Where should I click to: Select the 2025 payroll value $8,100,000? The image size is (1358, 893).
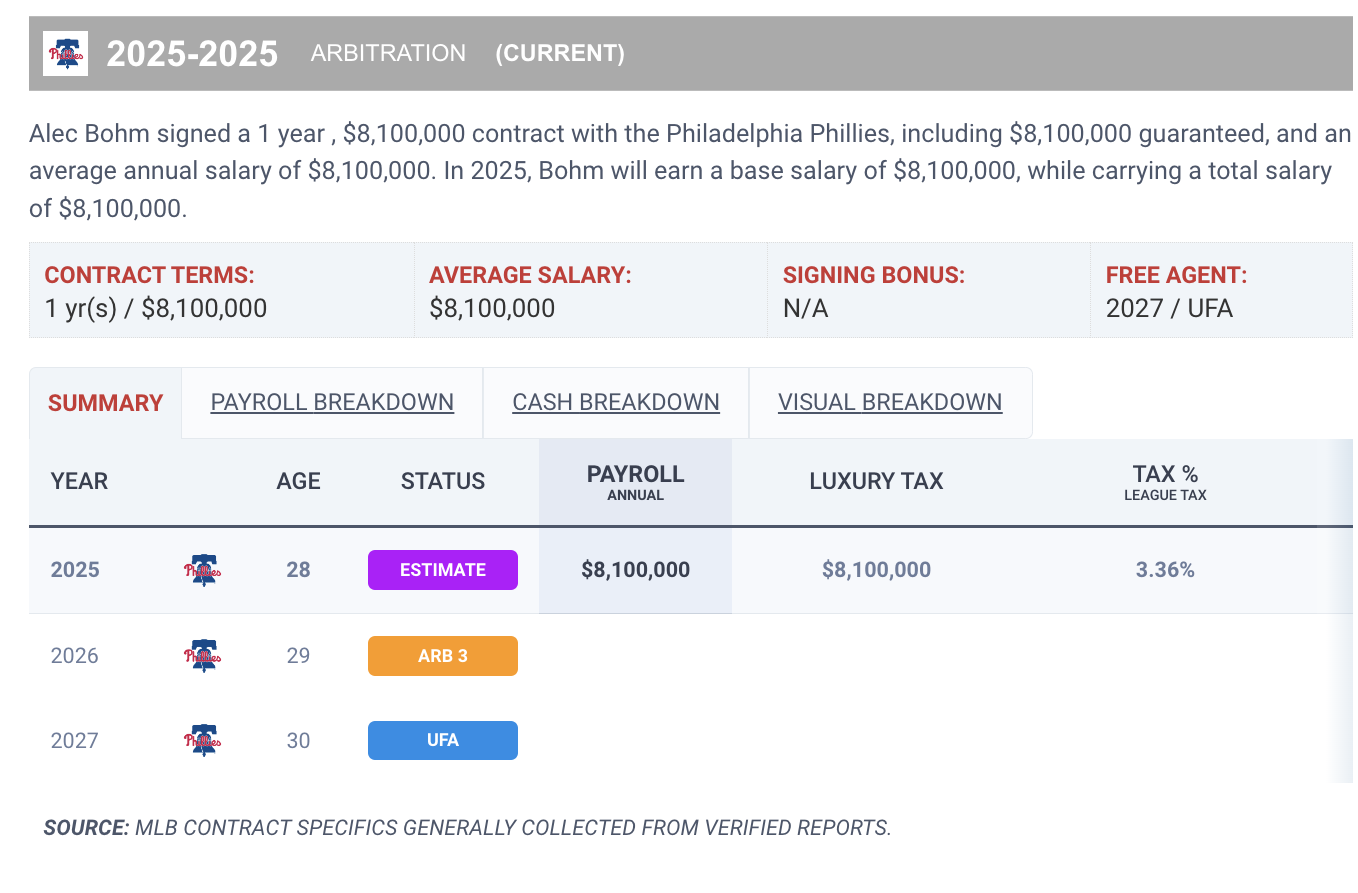[x=635, y=570]
